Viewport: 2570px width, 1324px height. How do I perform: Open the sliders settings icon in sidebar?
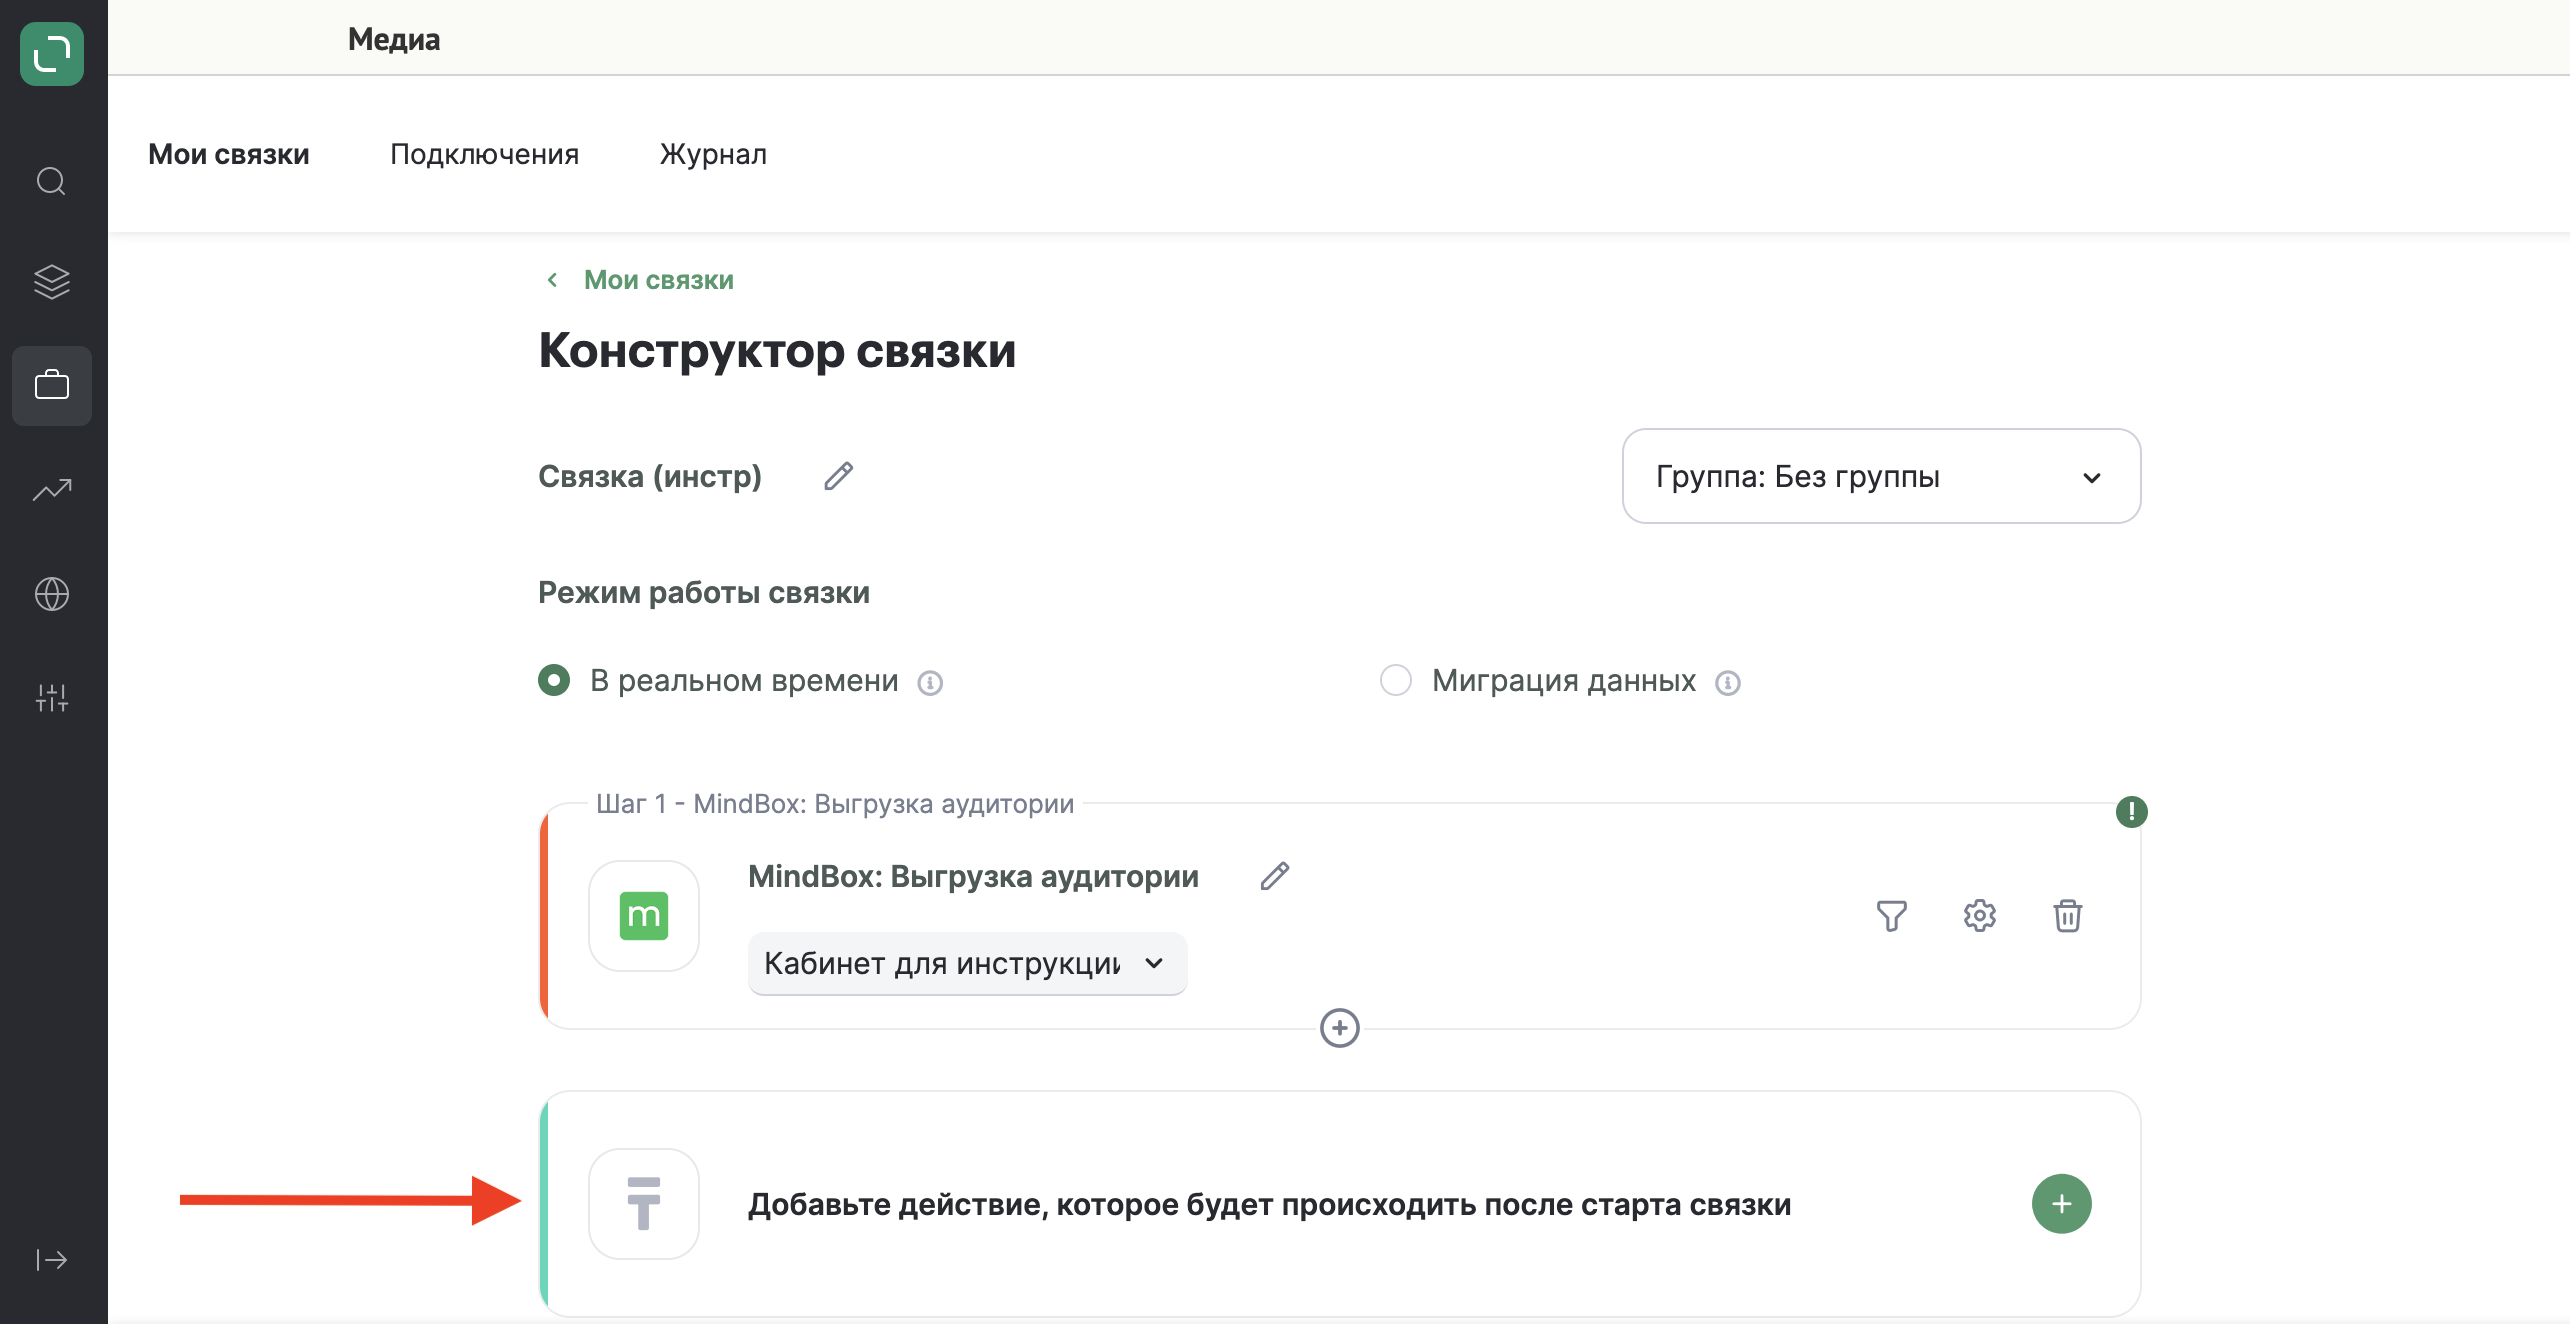tap(52, 697)
